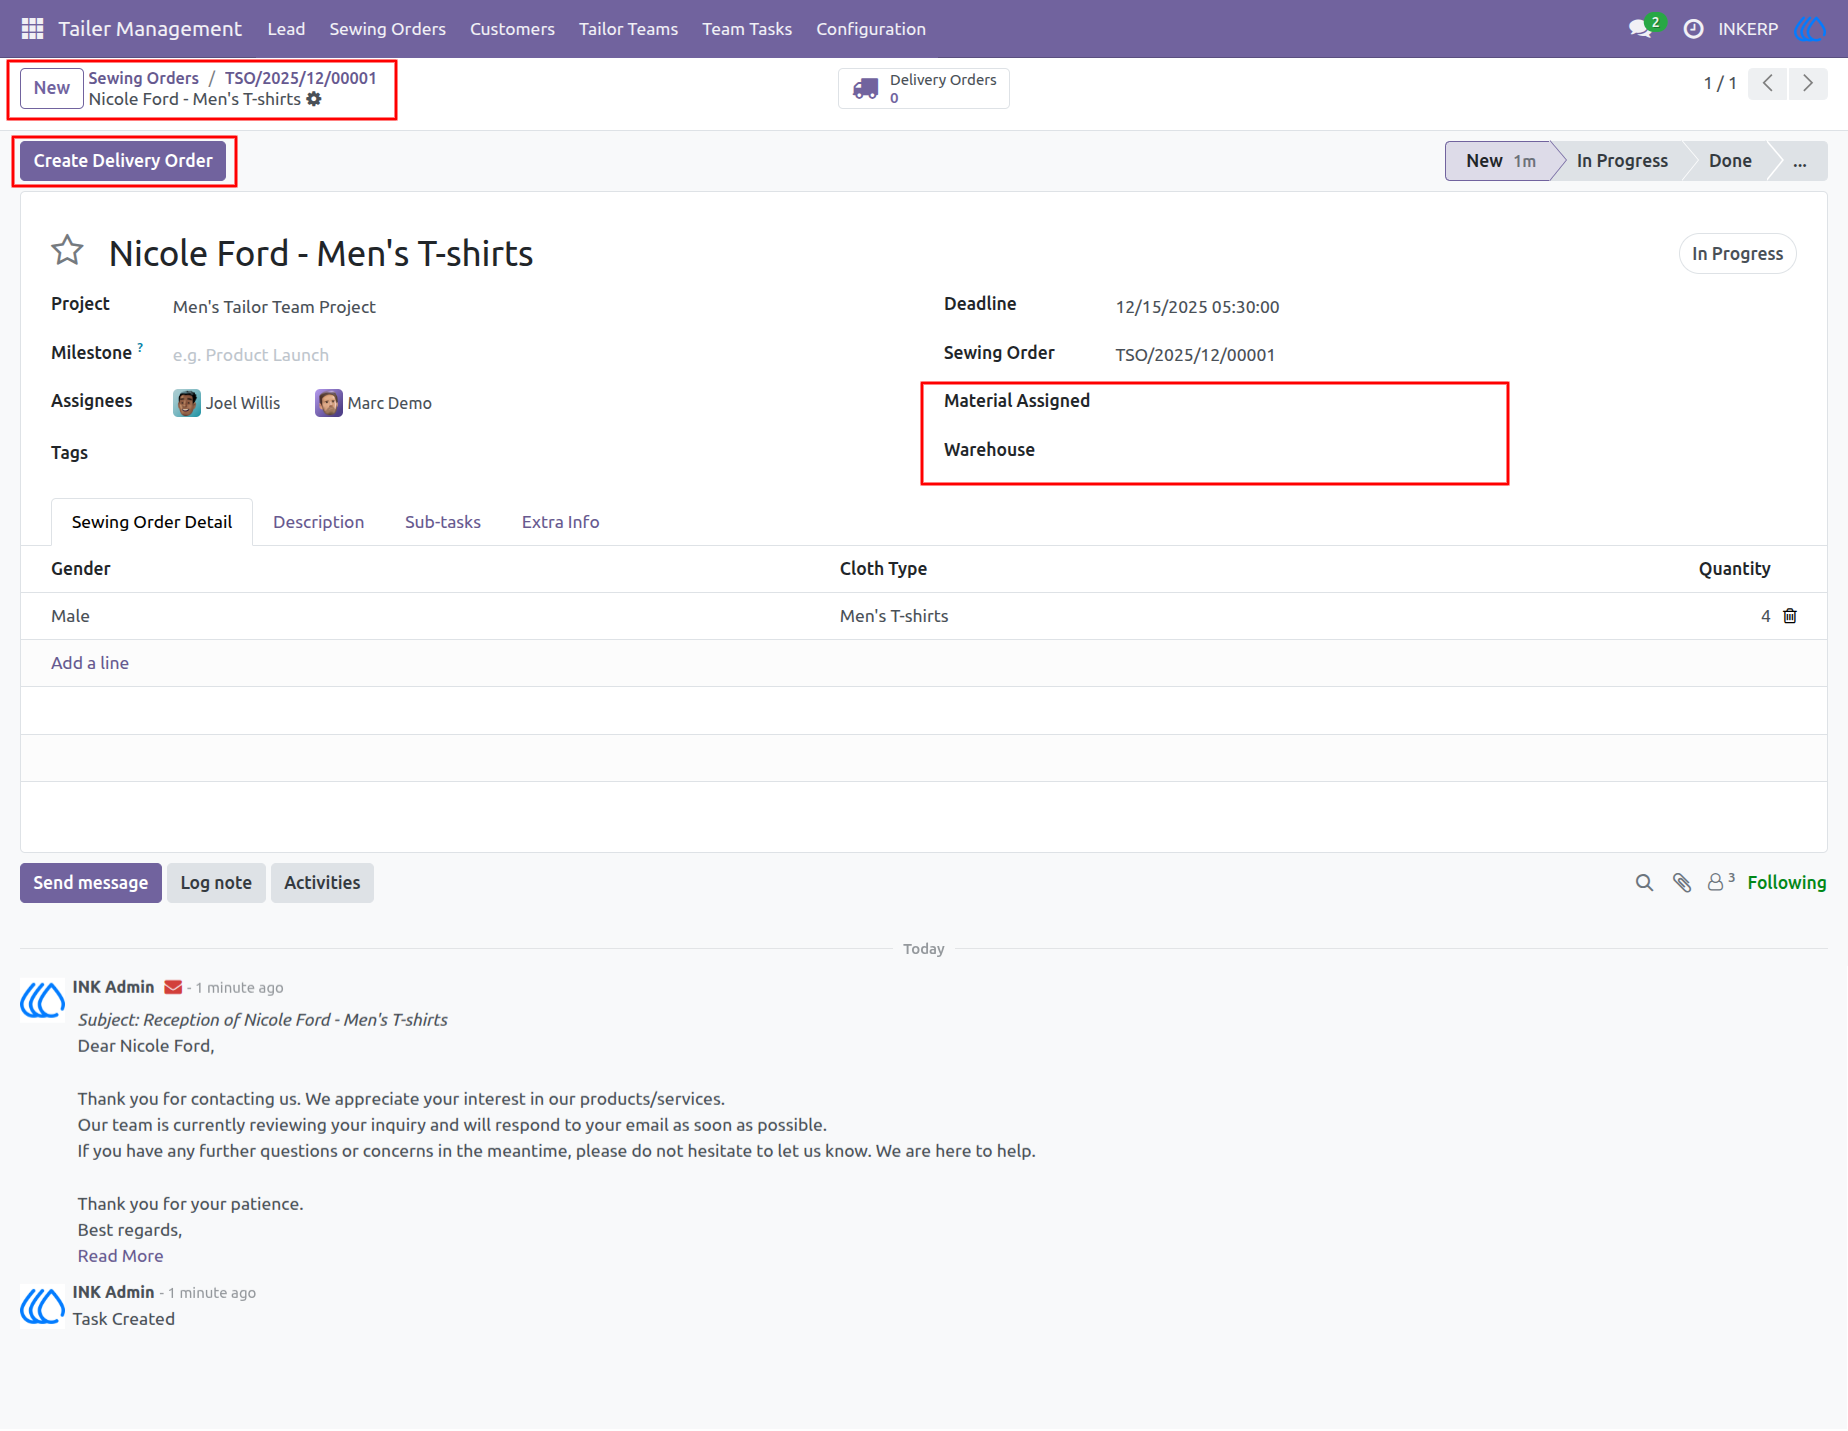Show followers list icon
This screenshot has width=1848, height=1431.
[x=1720, y=882]
